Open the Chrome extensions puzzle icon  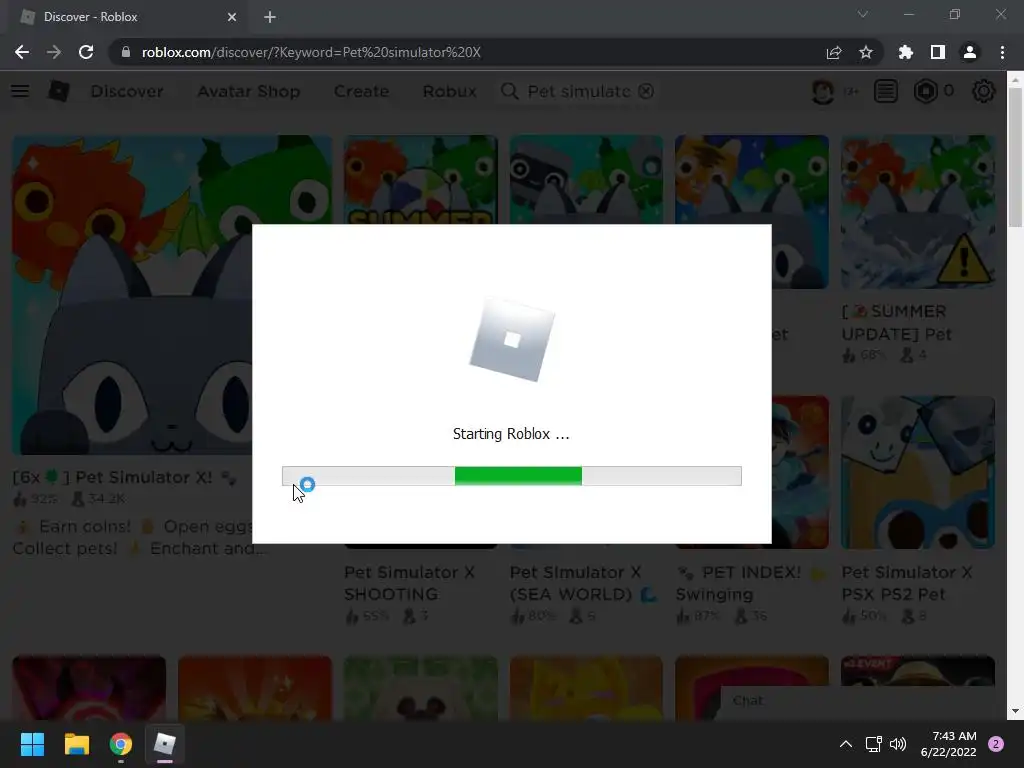(x=906, y=52)
